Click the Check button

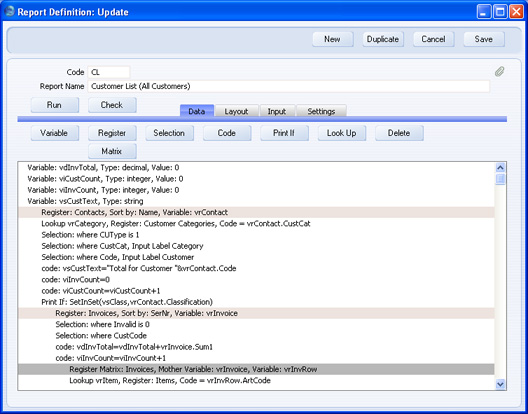(112, 105)
